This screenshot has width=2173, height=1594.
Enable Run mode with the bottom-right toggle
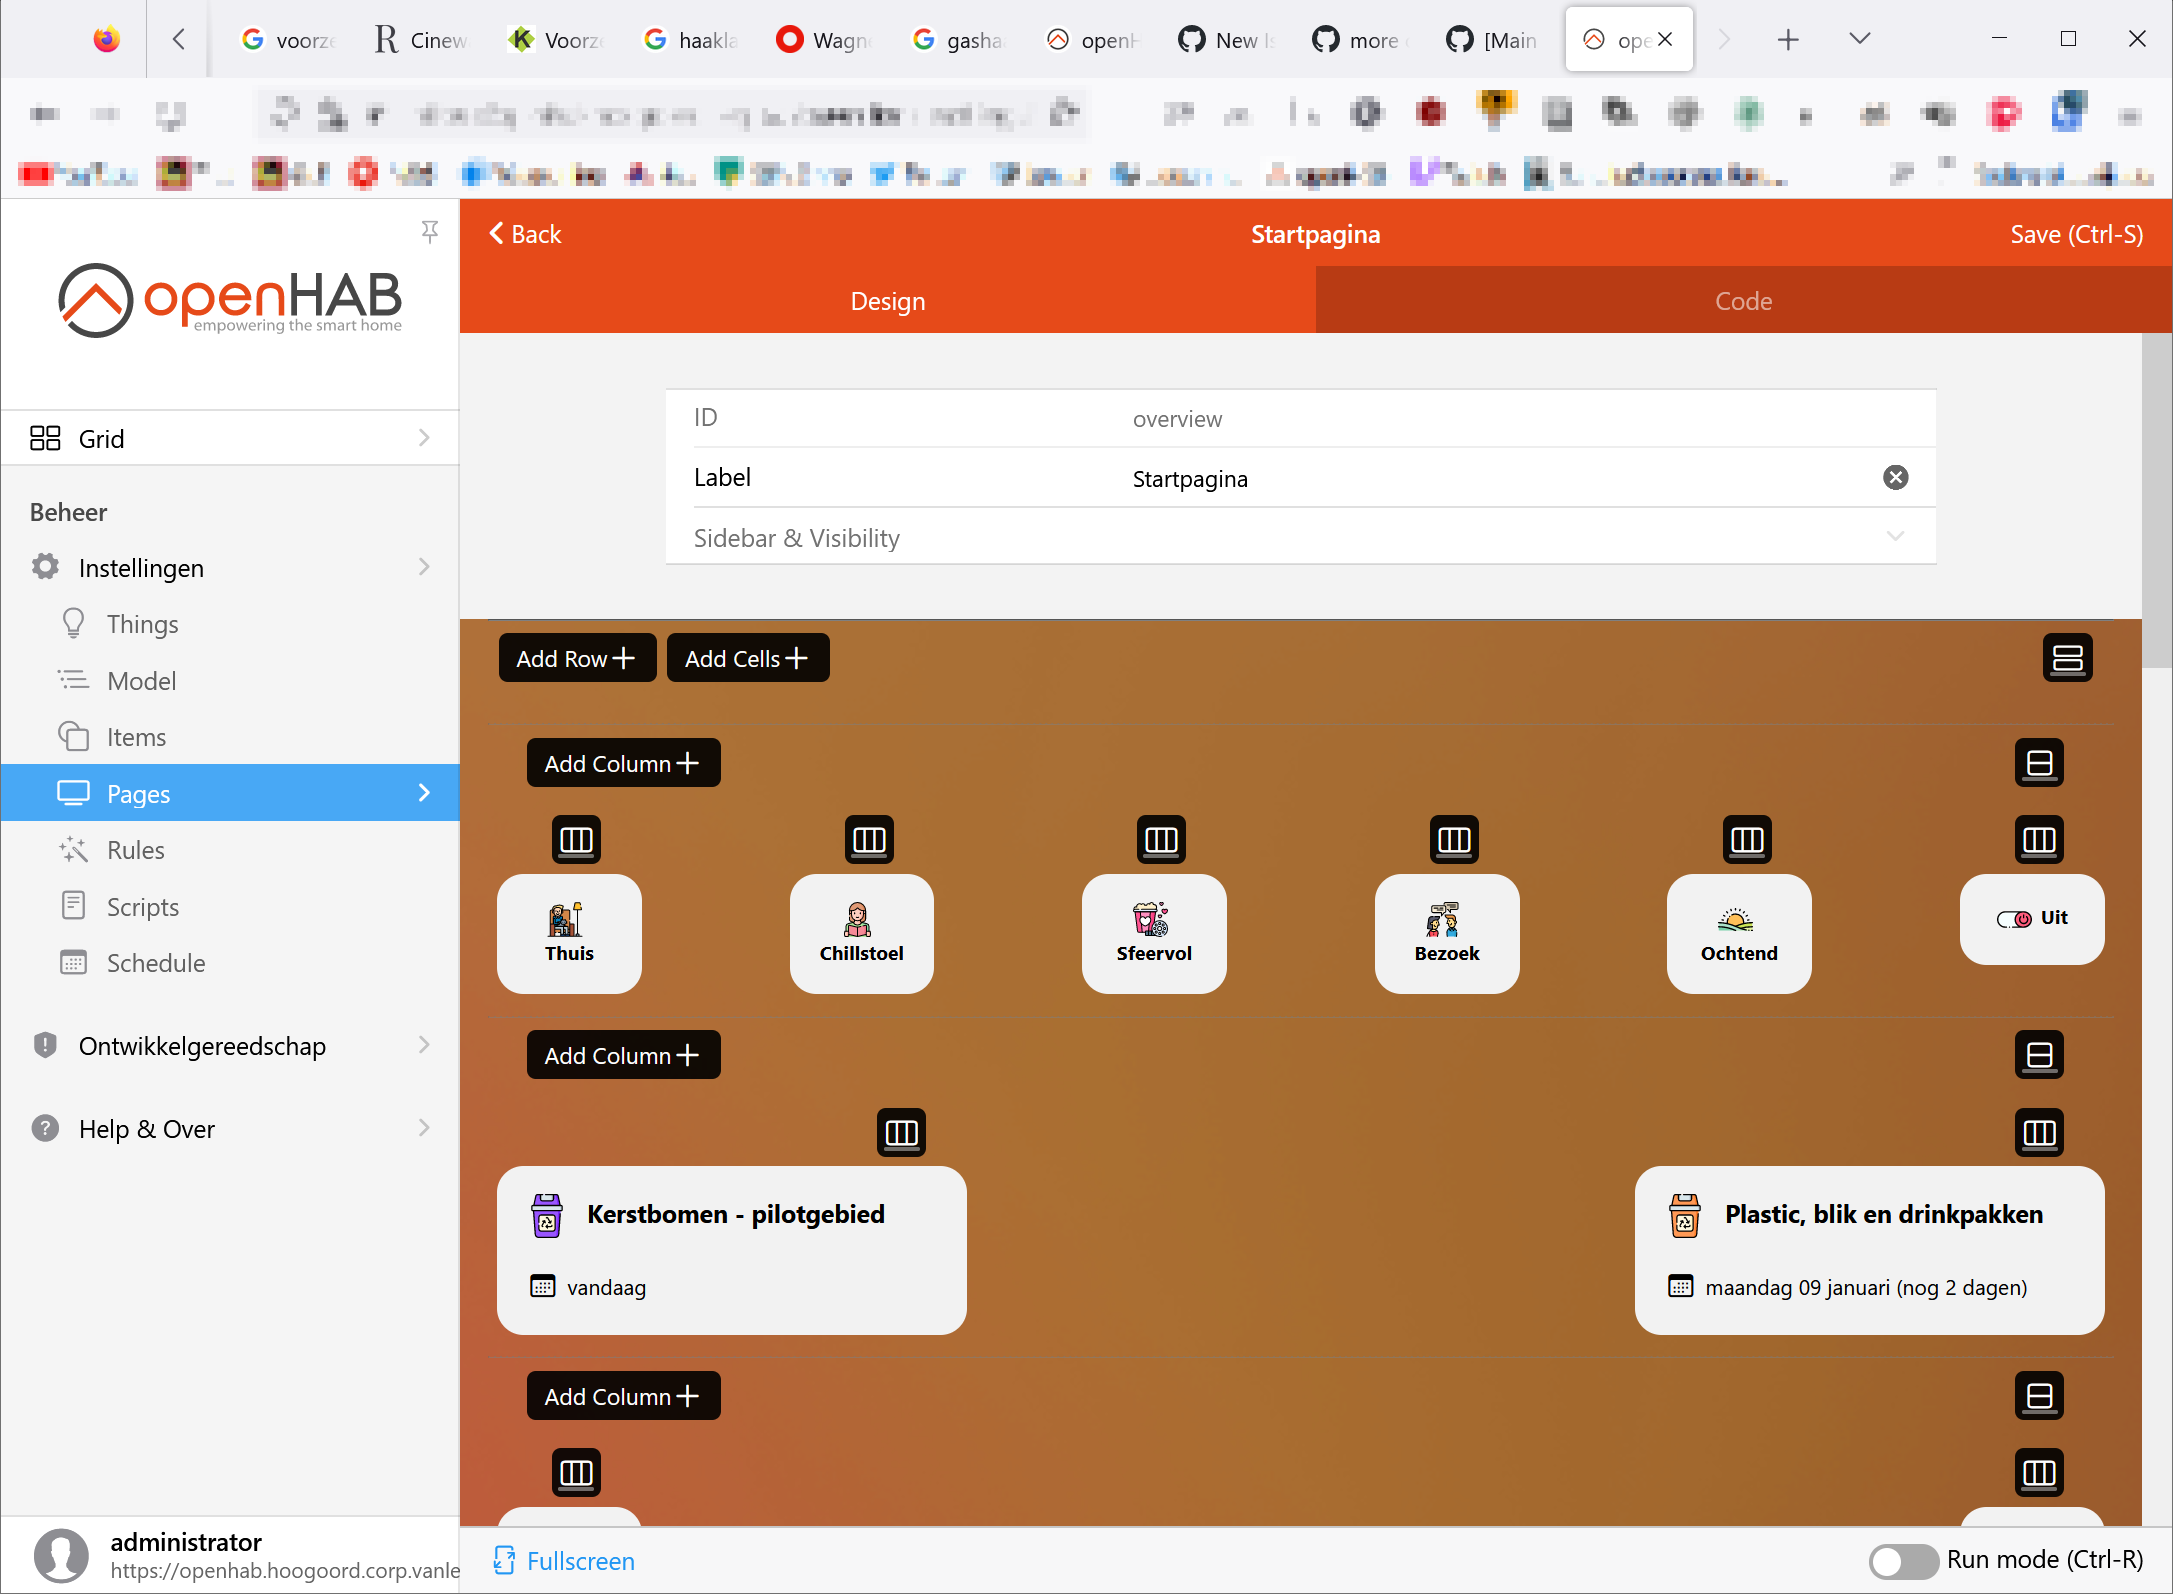click(1901, 1560)
